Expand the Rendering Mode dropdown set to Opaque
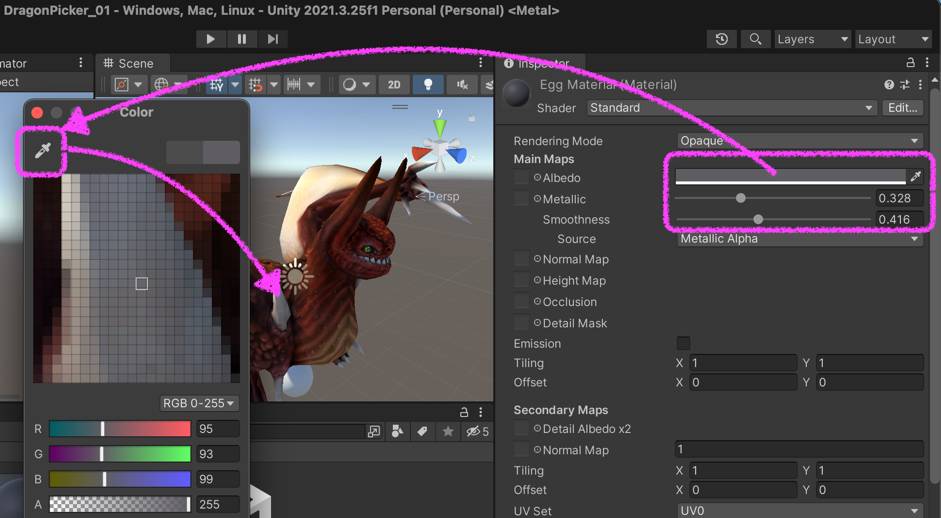Viewport: 941px width, 518px height. pos(798,141)
